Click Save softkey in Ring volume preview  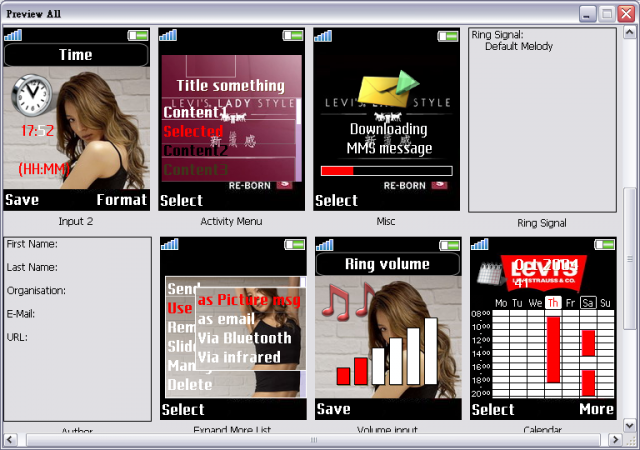[333, 409]
